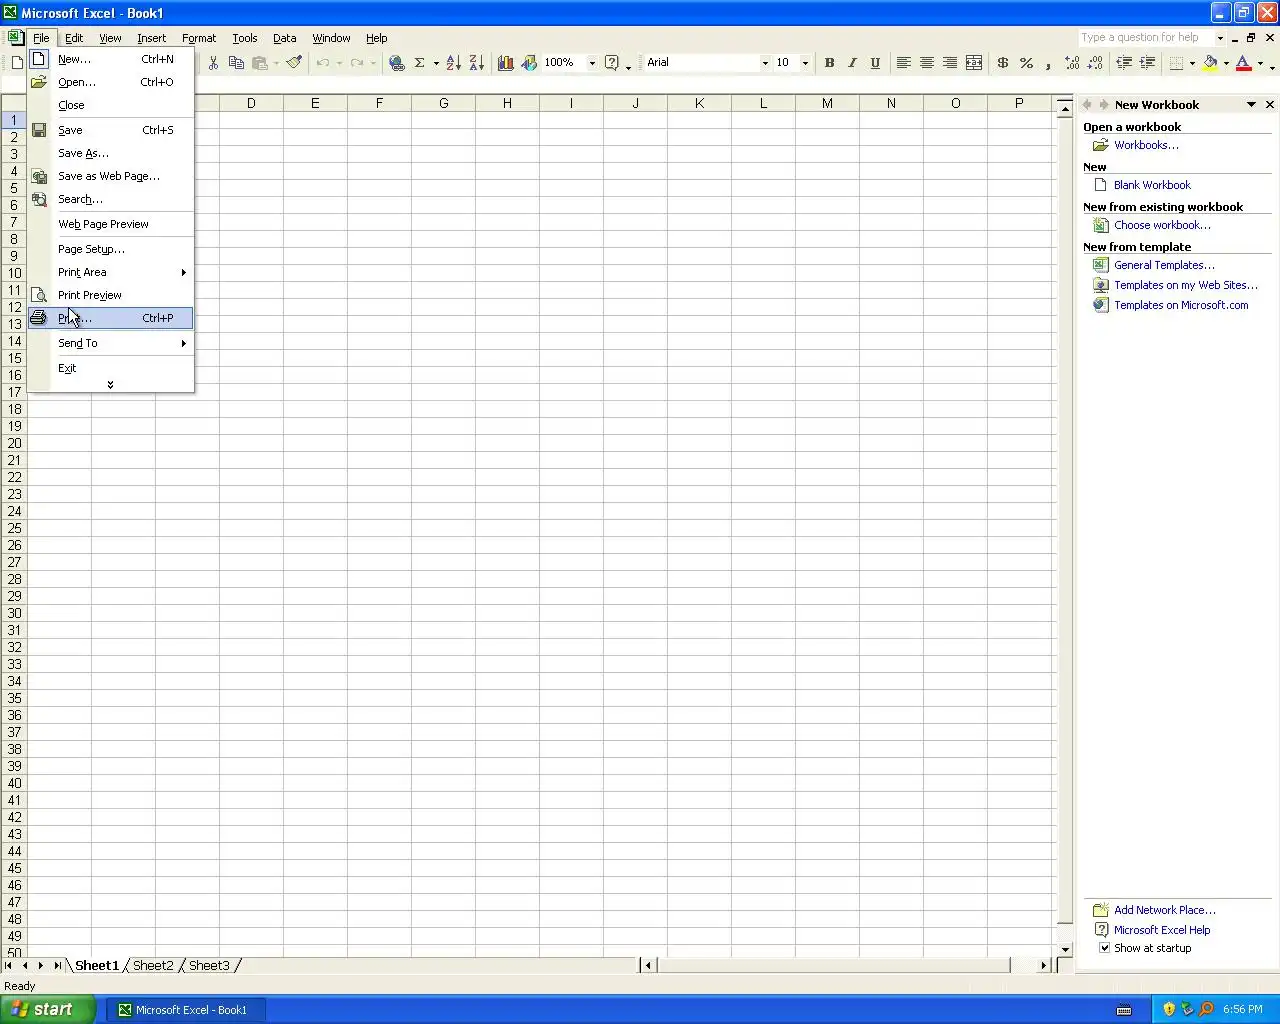Center cell text alignment
This screenshot has height=1024, width=1280.
click(x=927, y=62)
